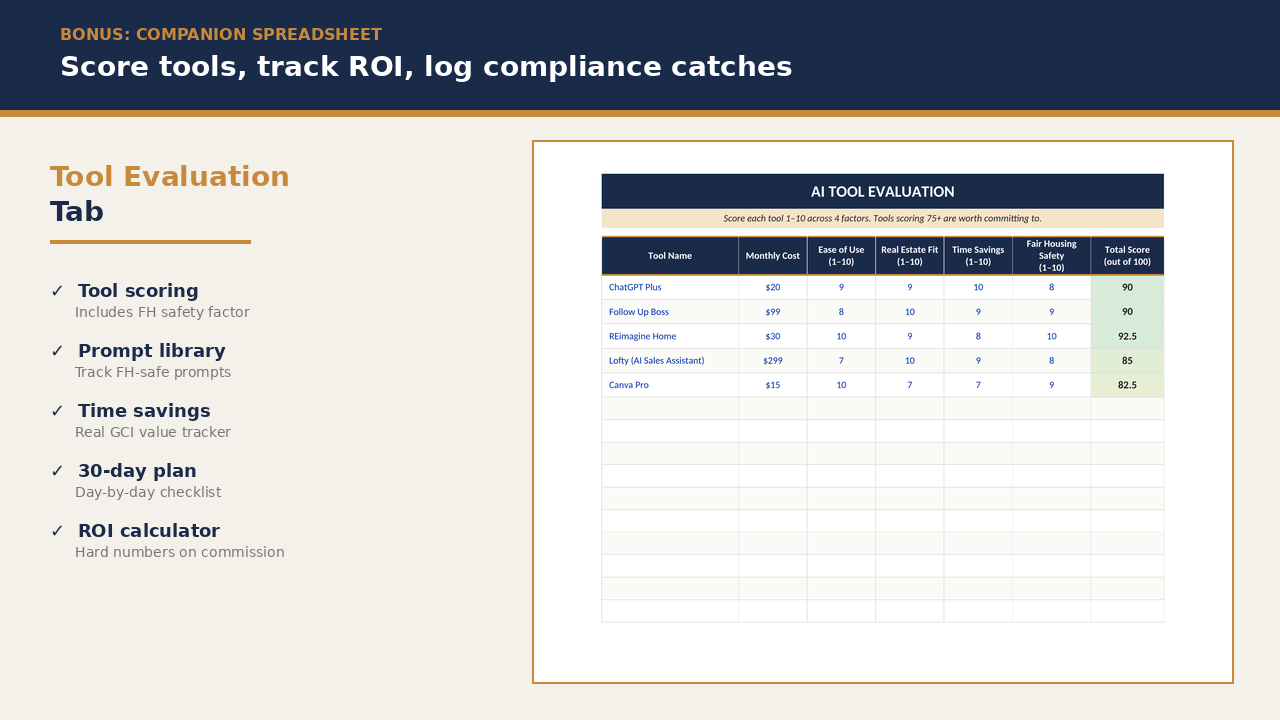Click the Ease of Use column header
Image resolution: width=1280 pixels, height=720 pixels.
[x=841, y=256]
